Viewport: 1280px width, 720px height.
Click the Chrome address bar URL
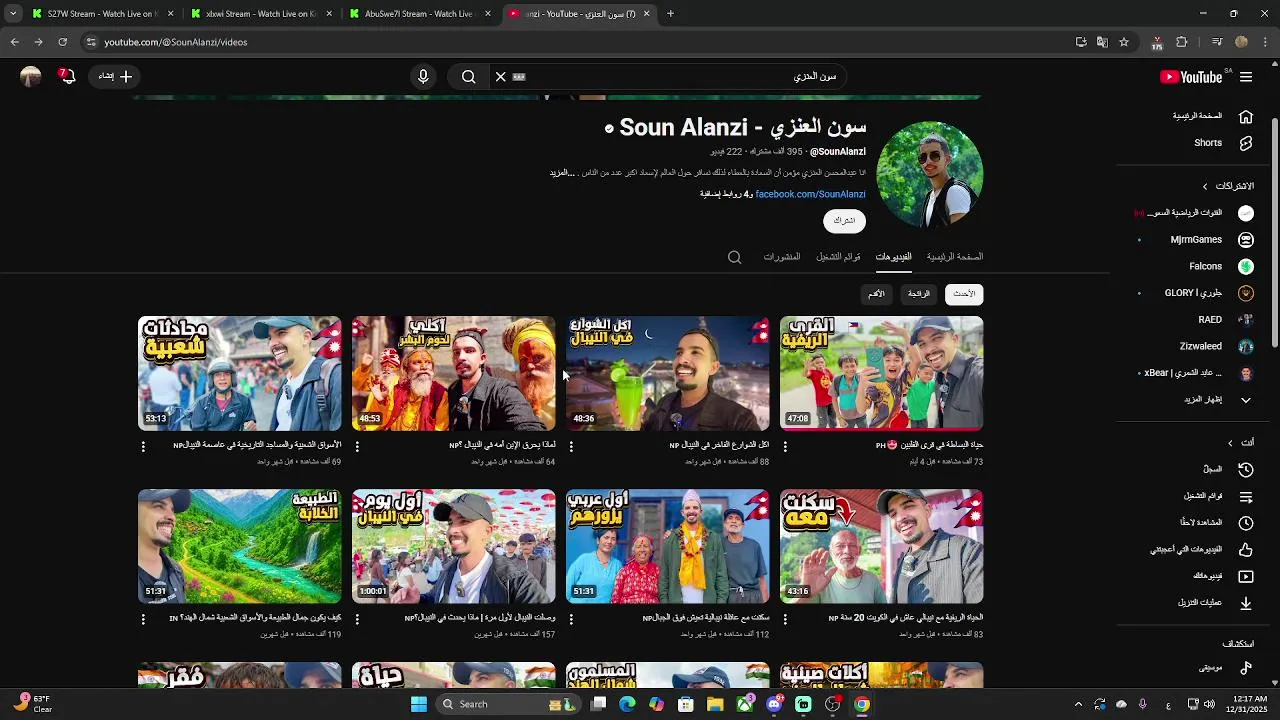point(175,42)
